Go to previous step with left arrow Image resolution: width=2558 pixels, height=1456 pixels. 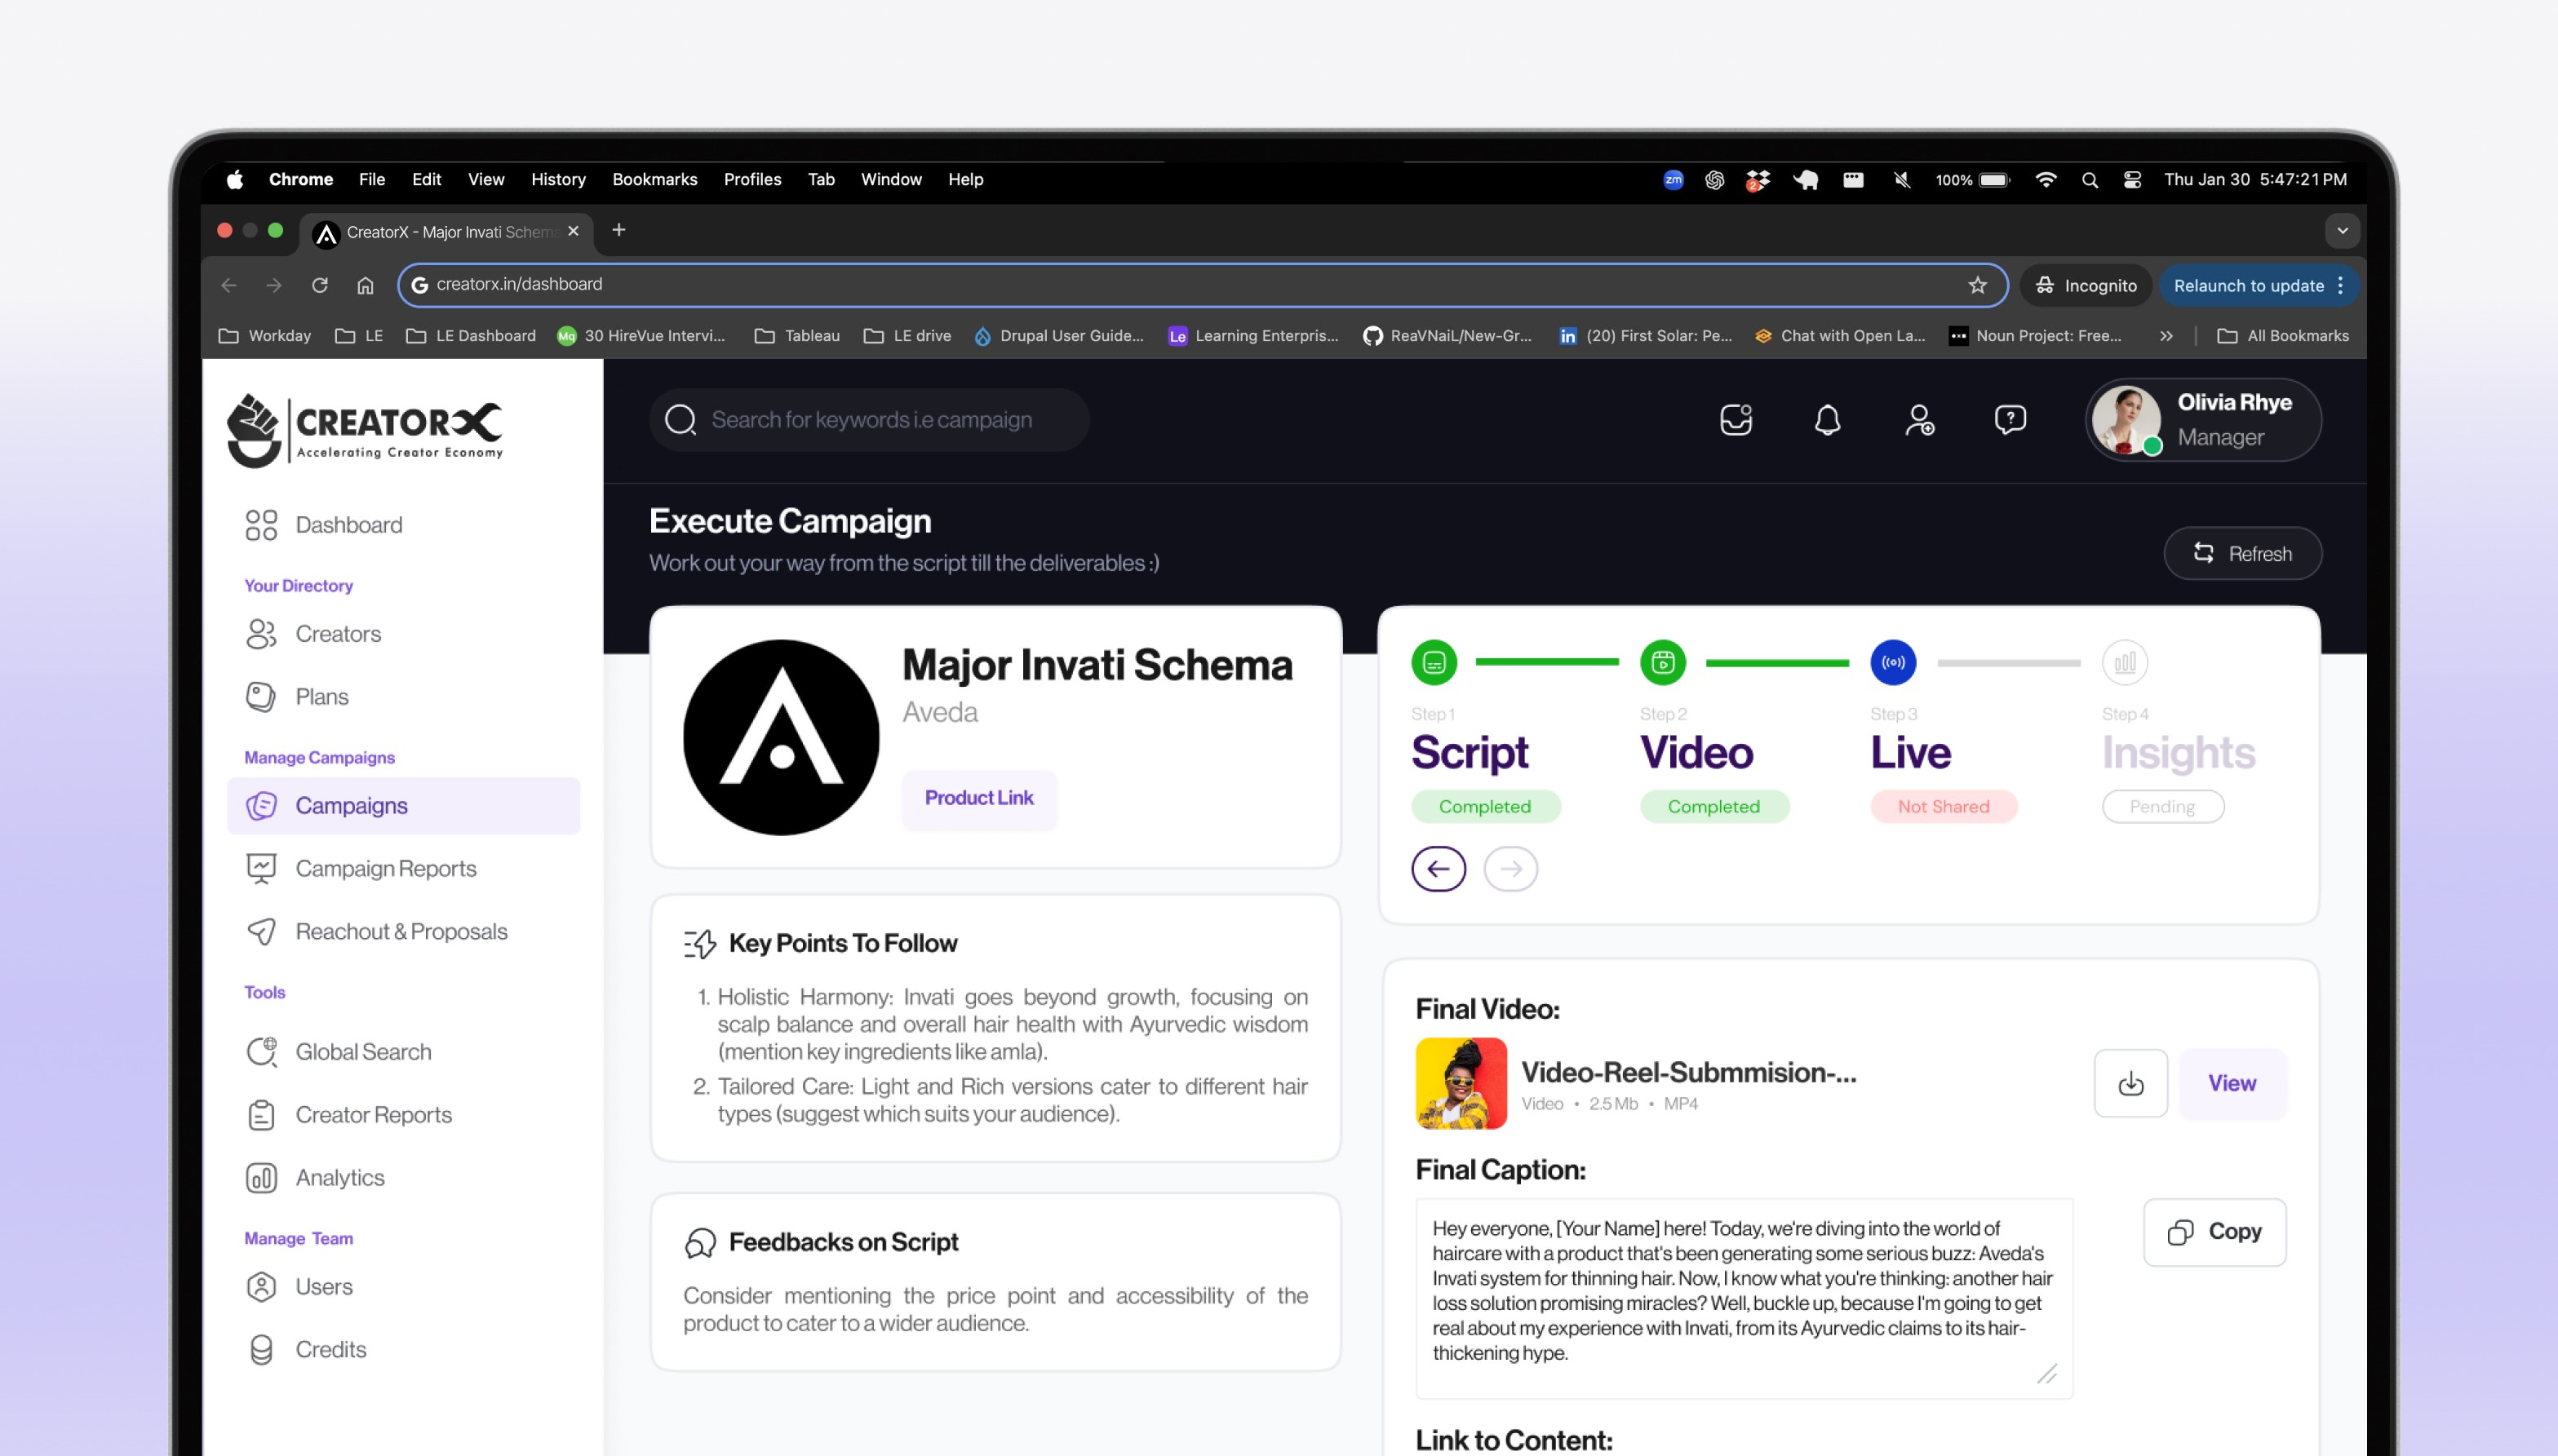1439,869
